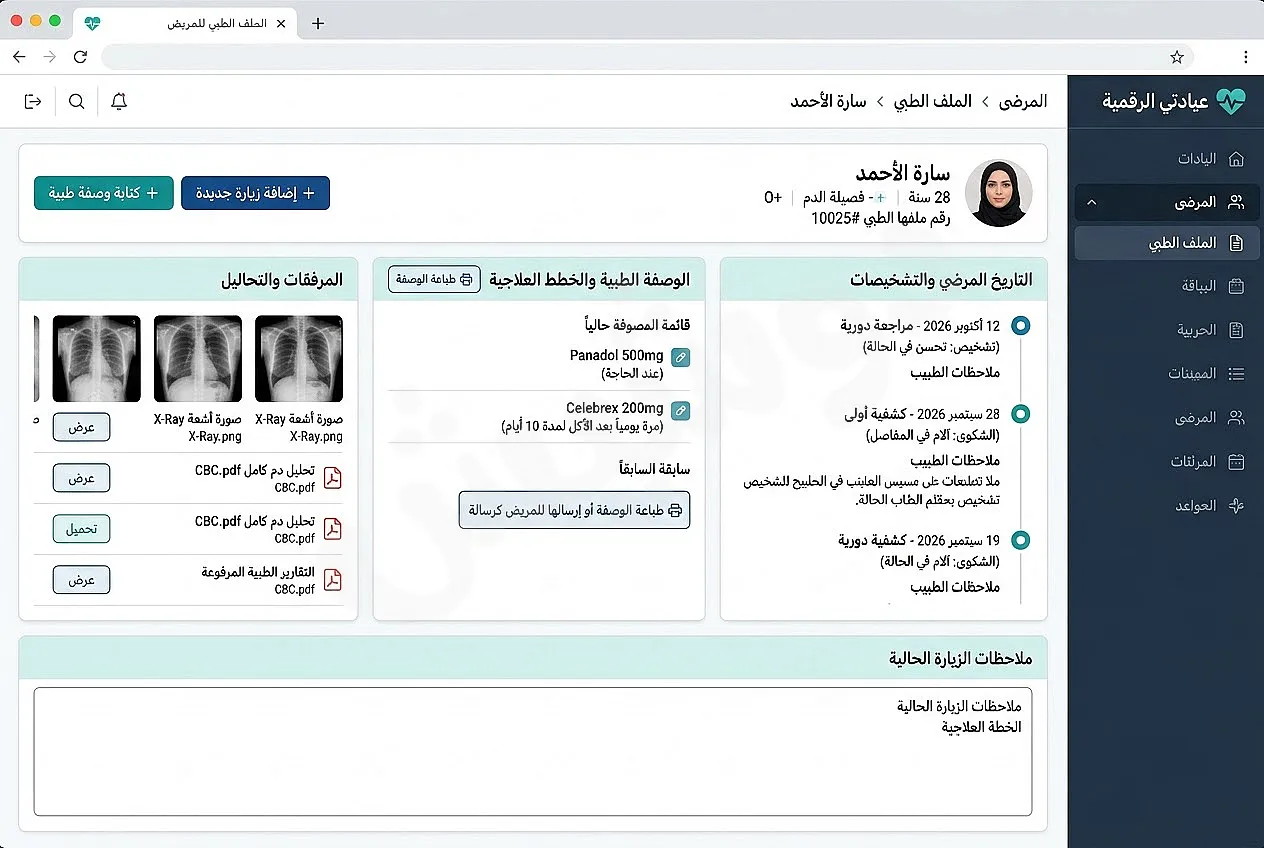Reload the page with refresh icon
Screen dimensions: 1264x848
click(81, 57)
